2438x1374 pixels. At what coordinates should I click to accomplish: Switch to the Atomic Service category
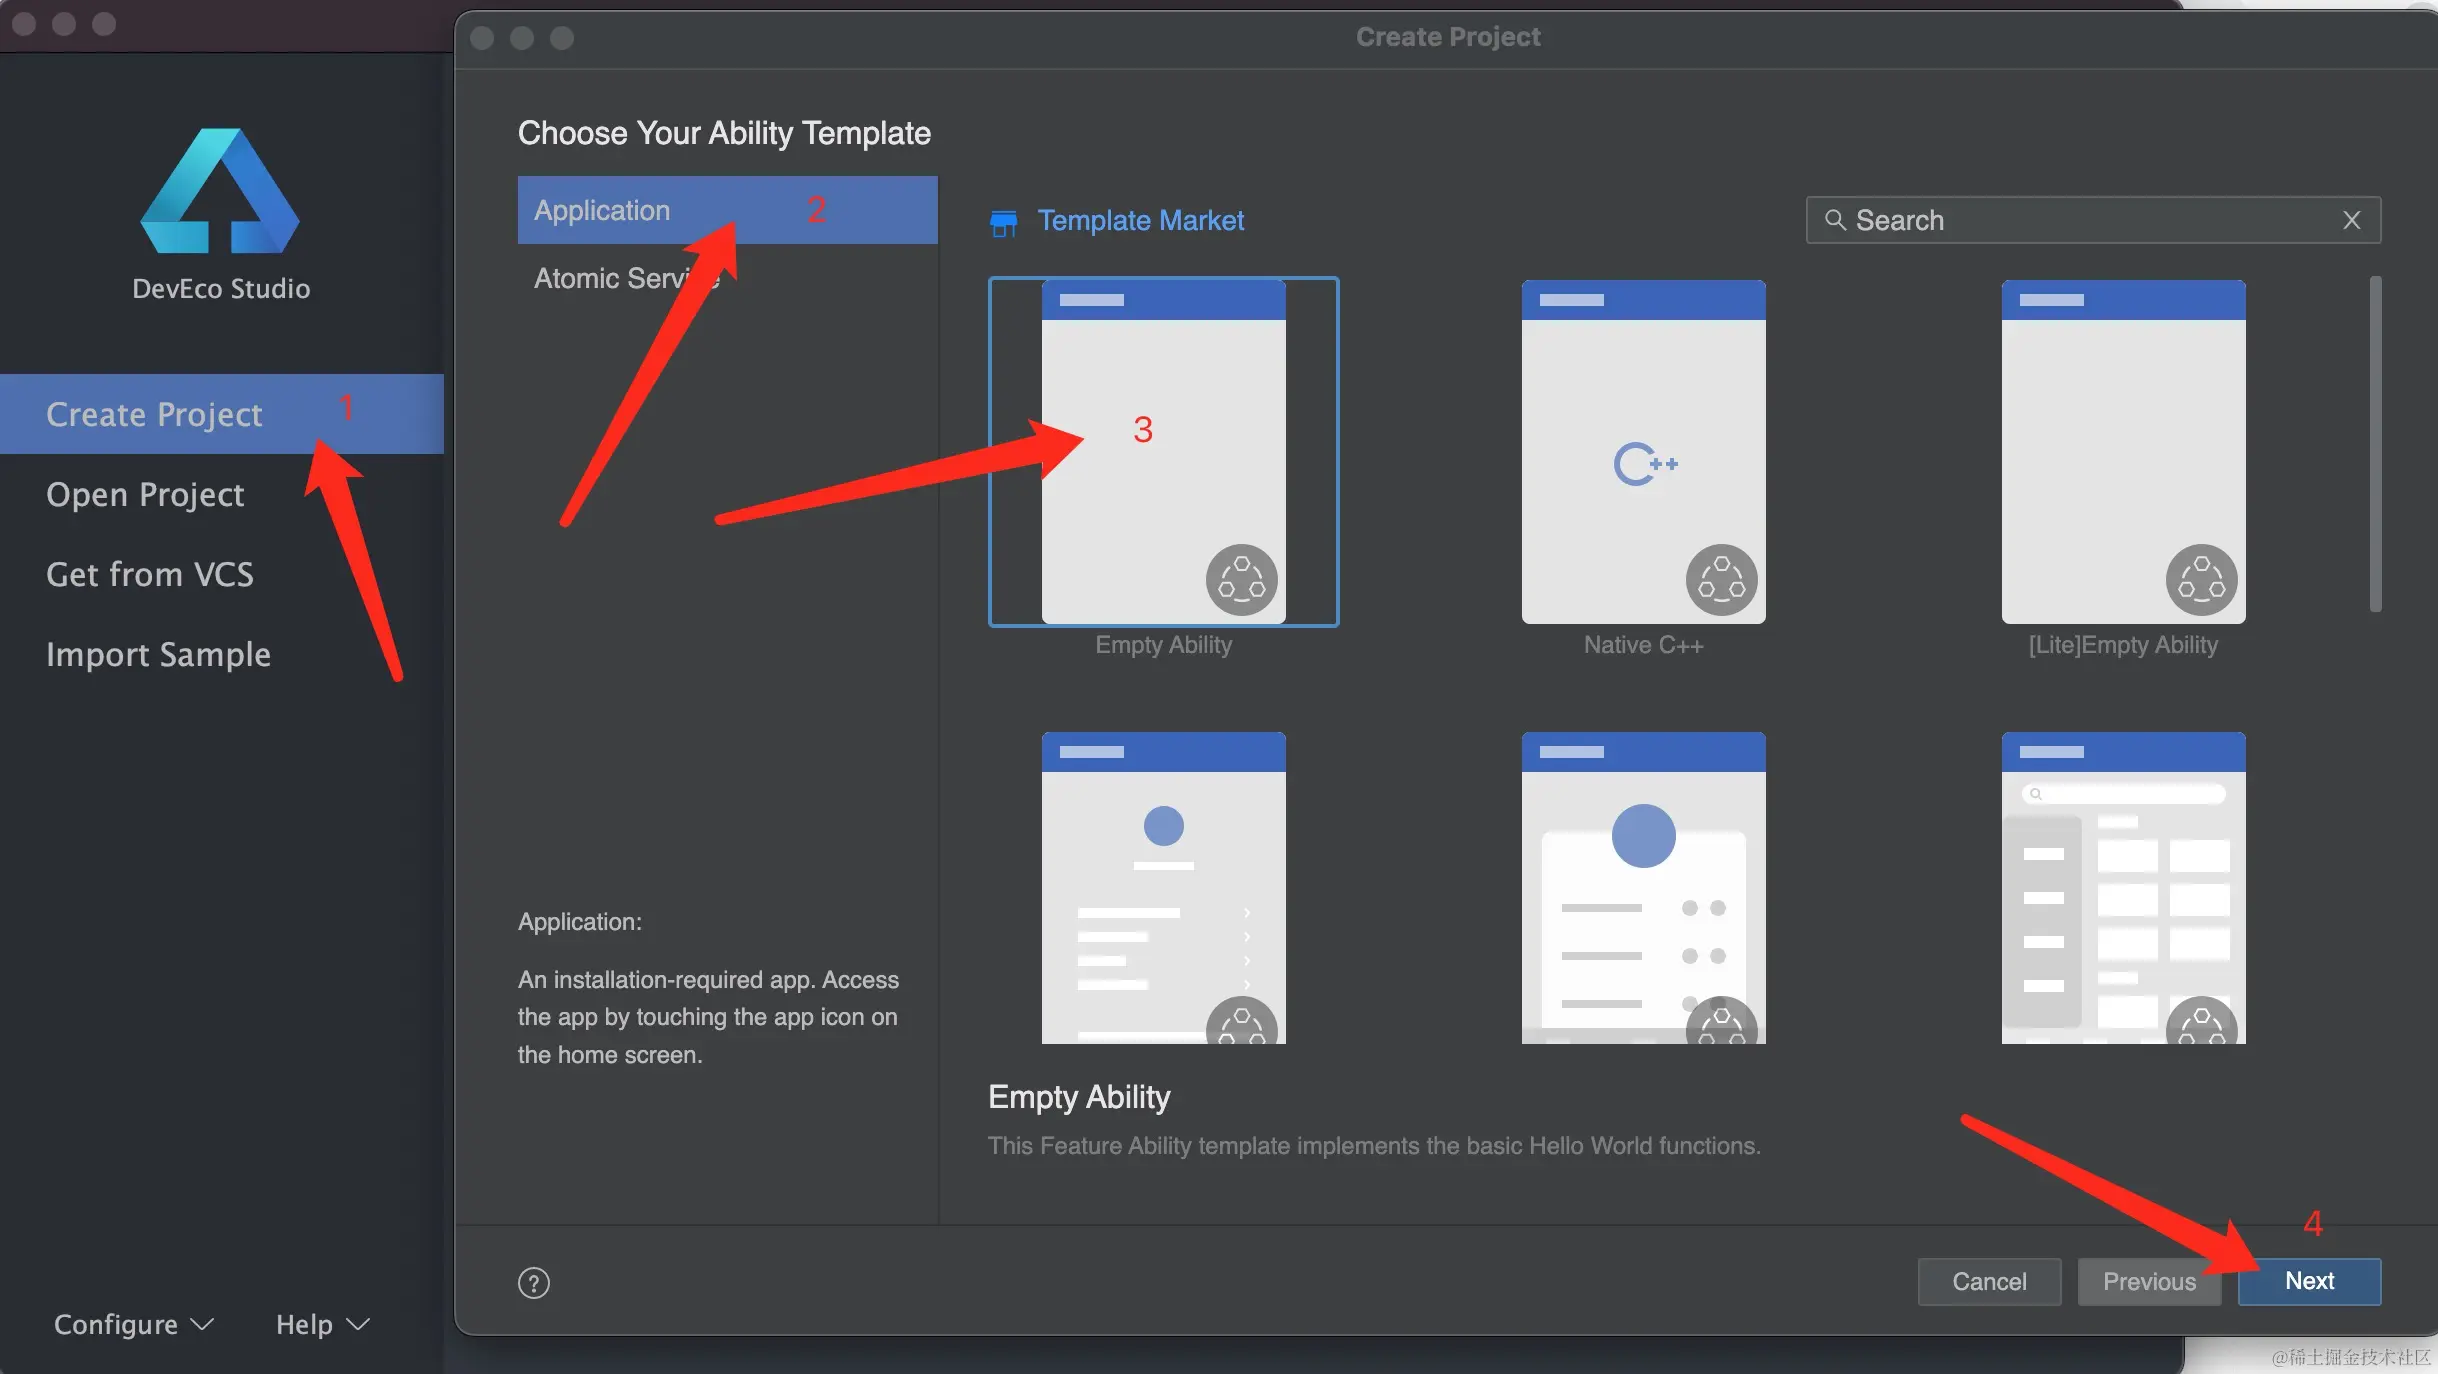610,278
